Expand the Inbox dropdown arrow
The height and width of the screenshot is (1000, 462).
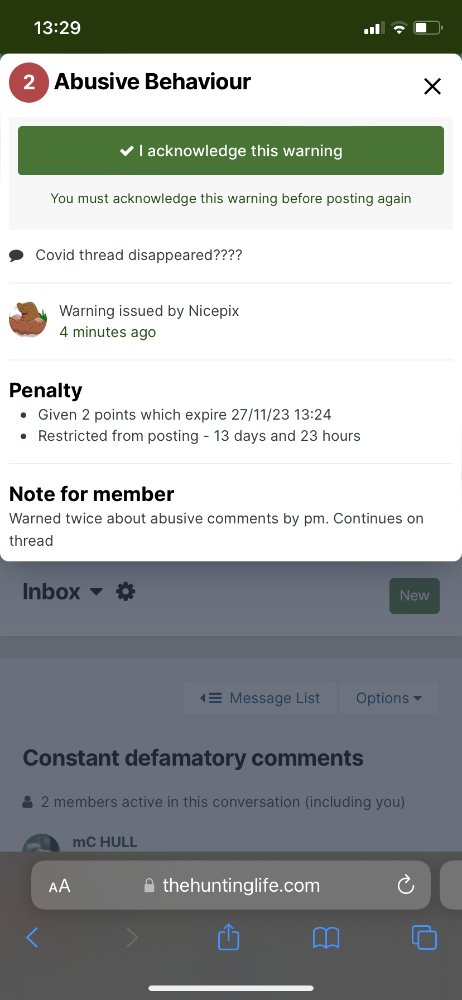[x=96, y=592]
